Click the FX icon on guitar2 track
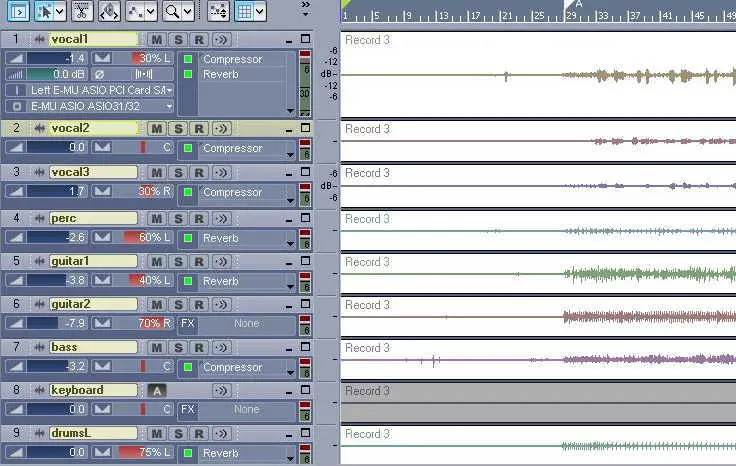 coord(188,323)
